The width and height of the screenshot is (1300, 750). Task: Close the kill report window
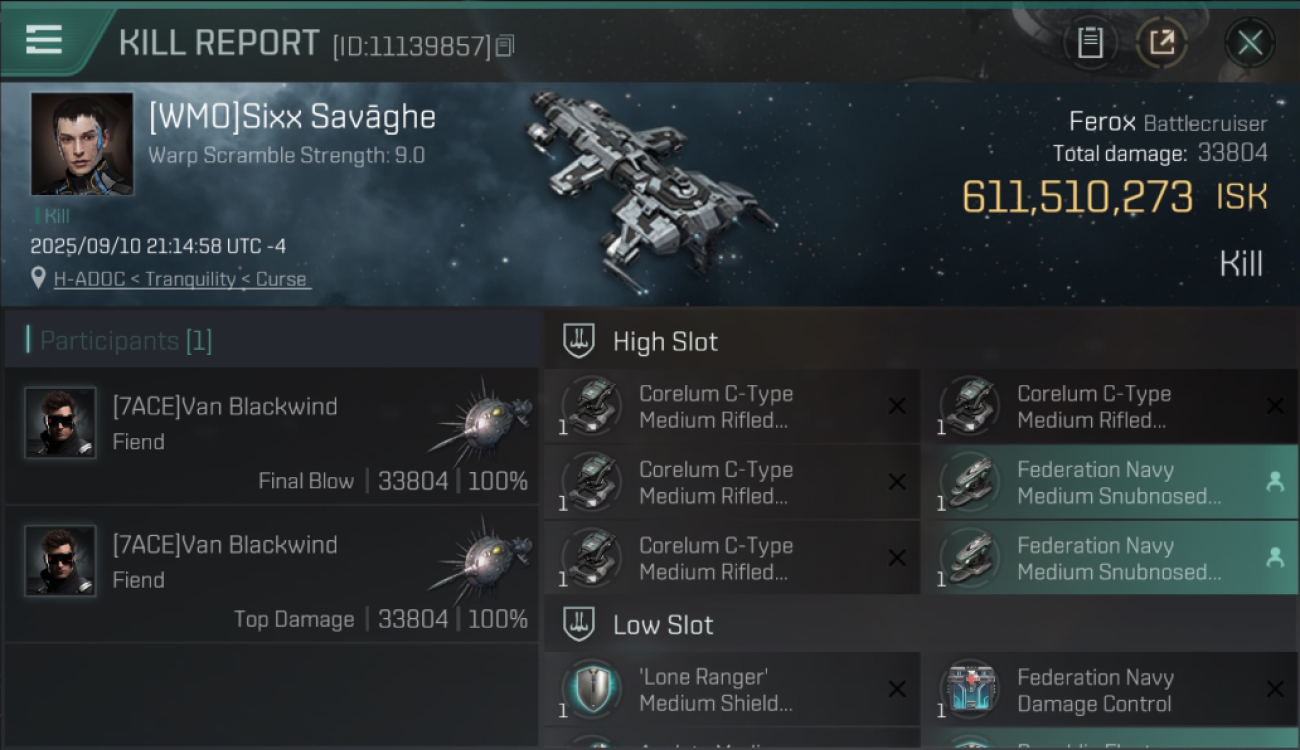point(1250,43)
